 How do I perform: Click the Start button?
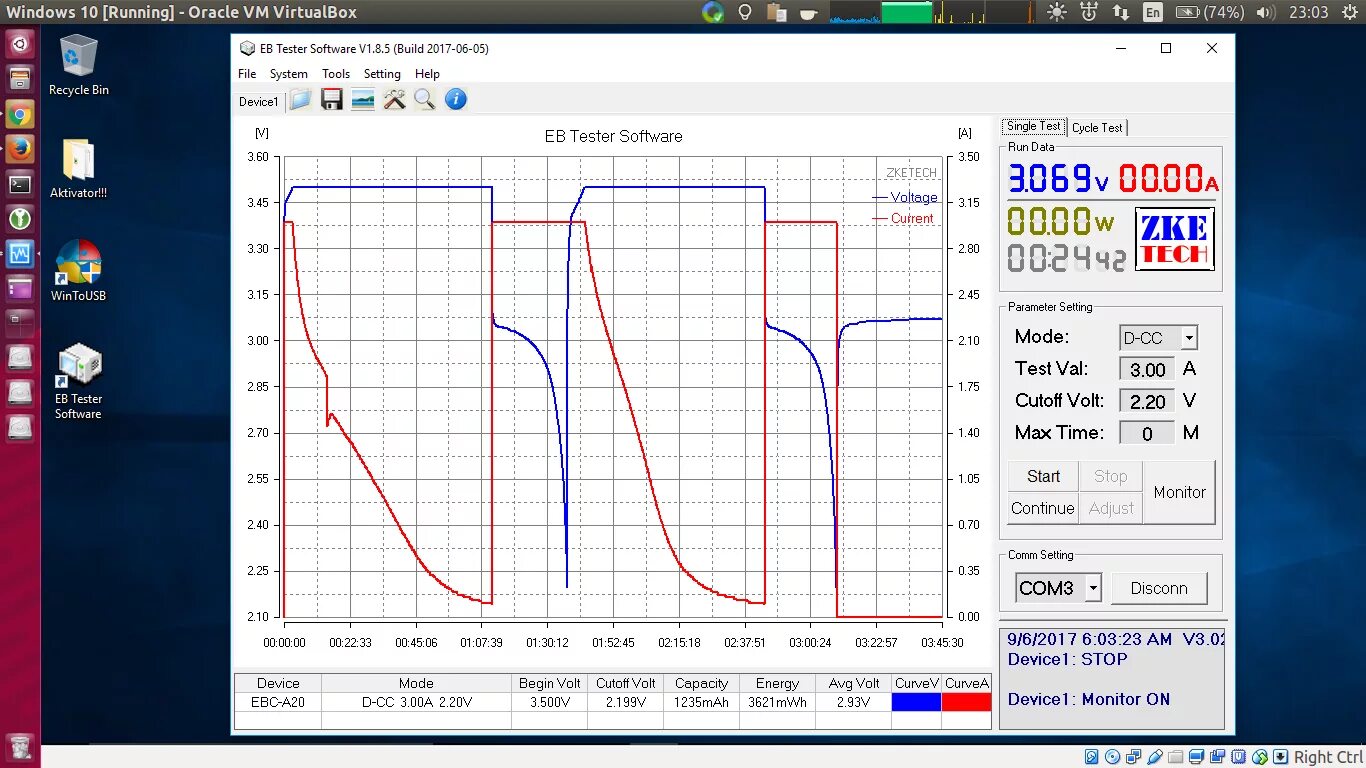pyautogui.click(x=1043, y=476)
